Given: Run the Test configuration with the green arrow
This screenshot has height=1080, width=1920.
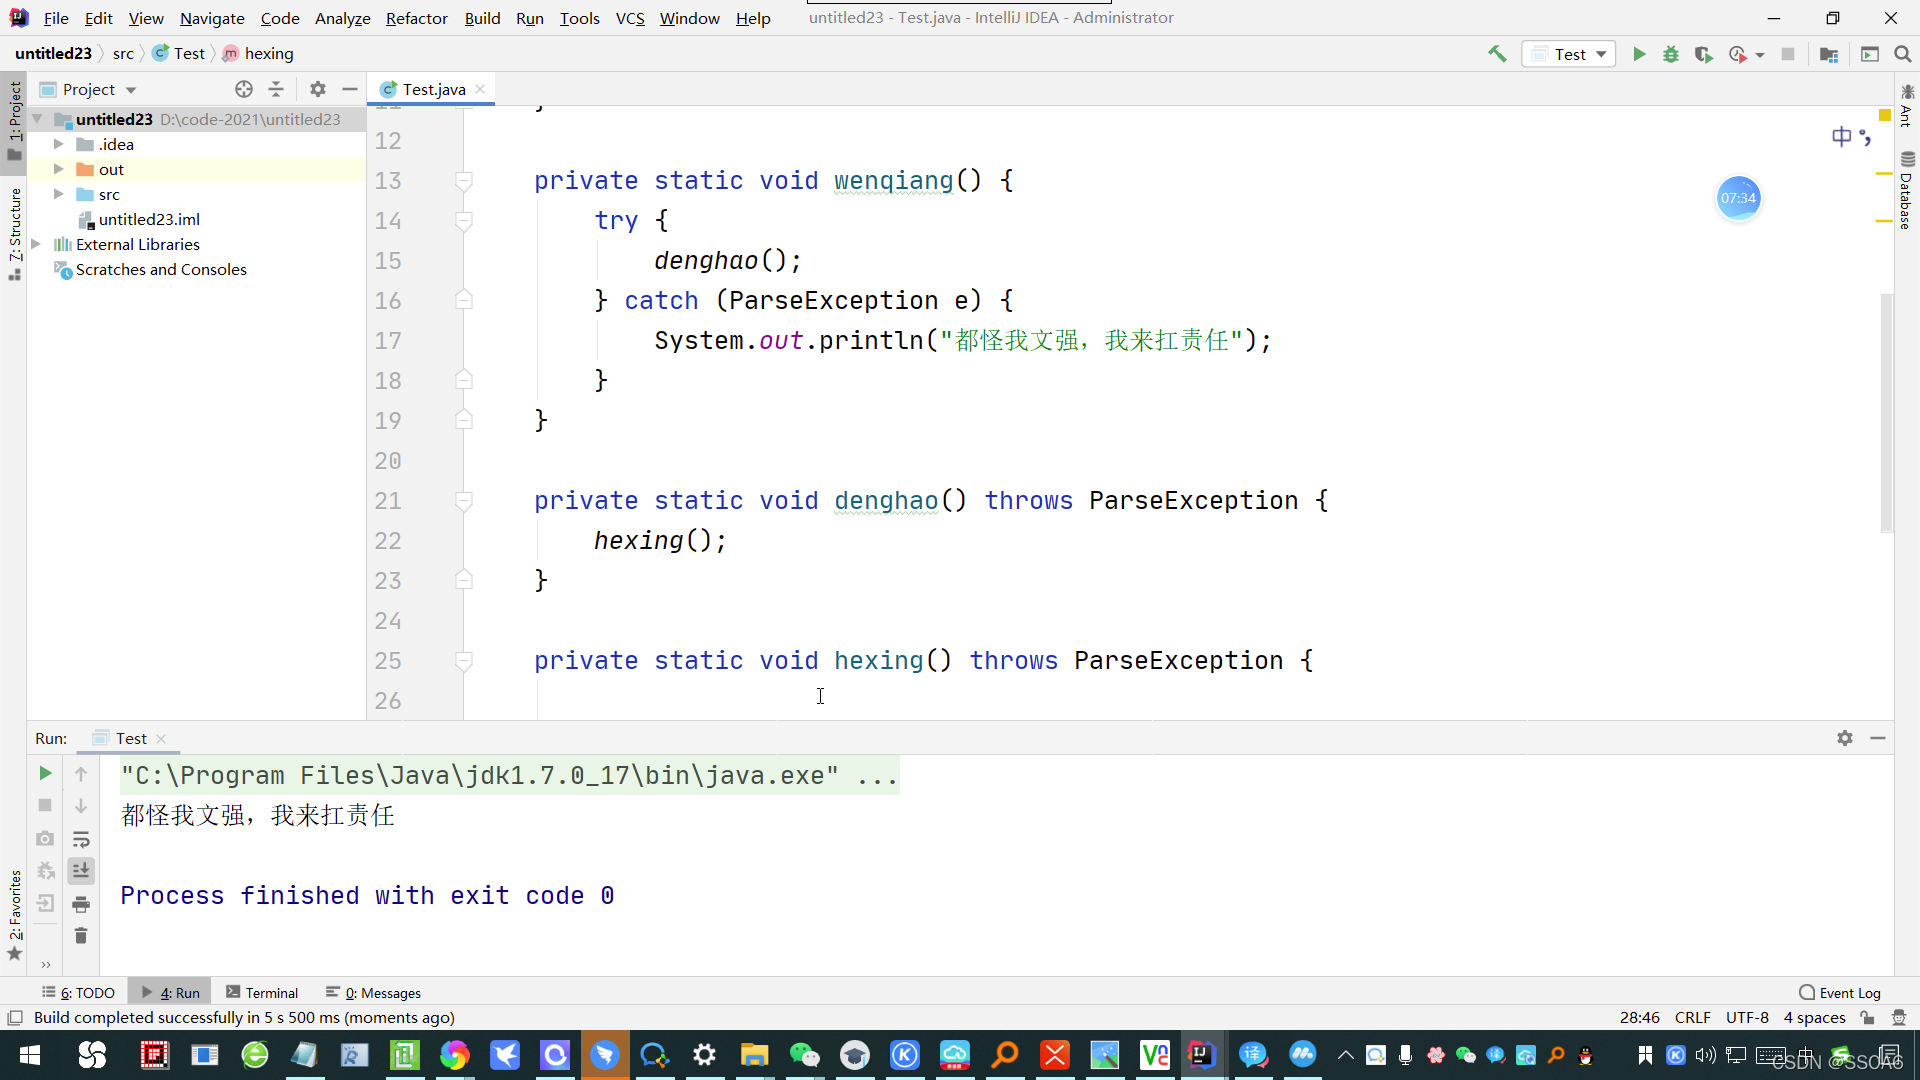Looking at the screenshot, I should point(1639,54).
